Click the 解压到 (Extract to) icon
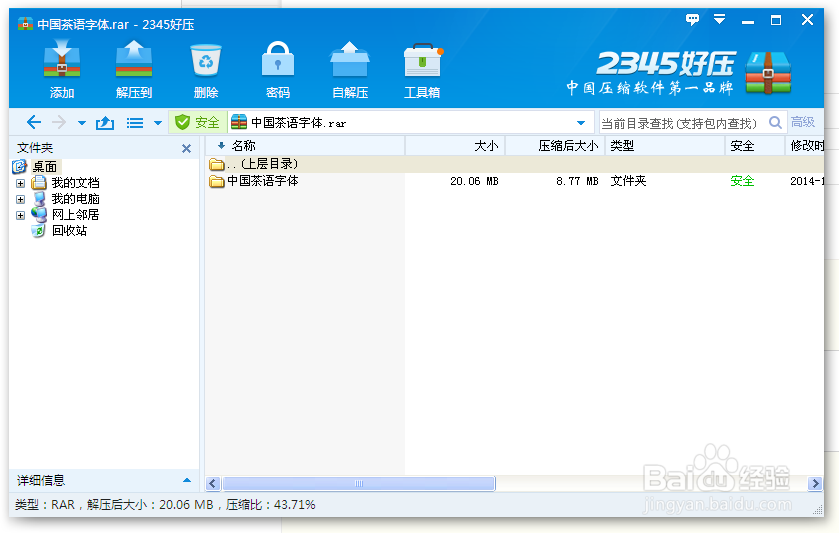This screenshot has height=533, width=839. click(134, 68)
